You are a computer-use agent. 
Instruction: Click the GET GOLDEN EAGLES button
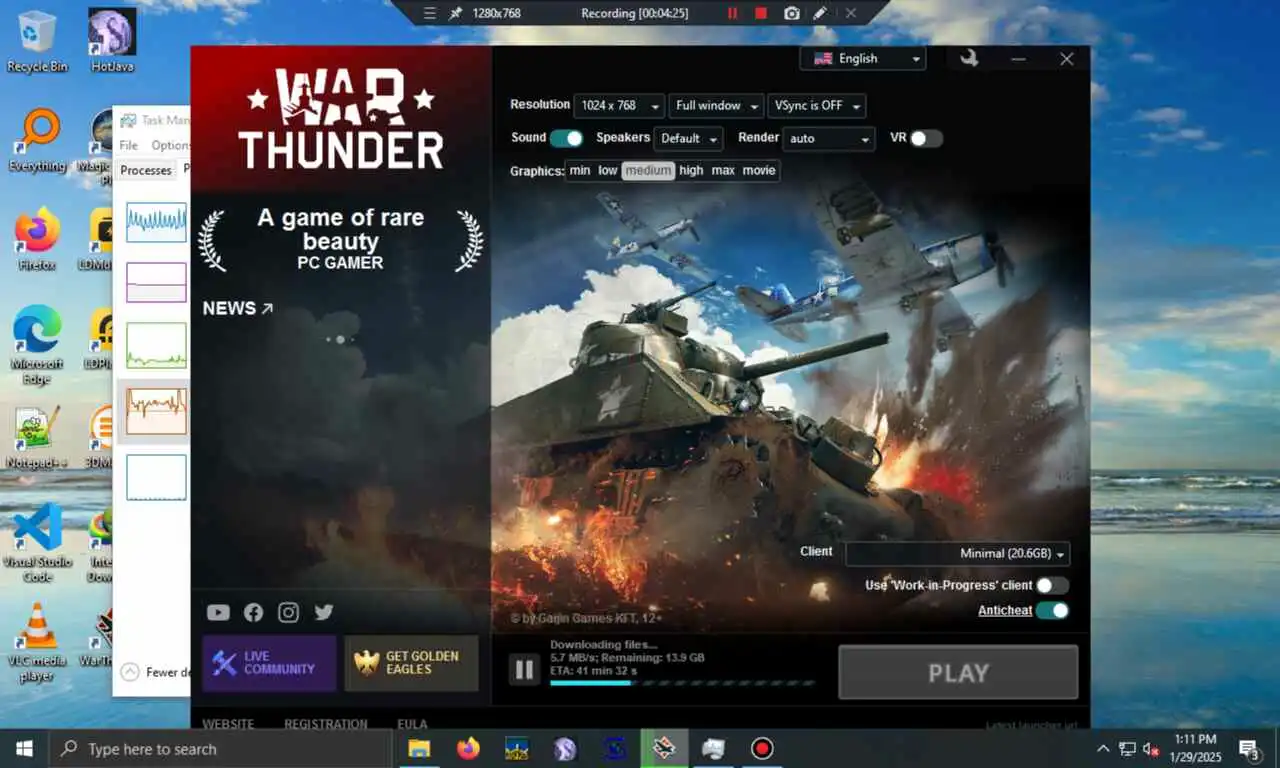[x=411, y=663]
